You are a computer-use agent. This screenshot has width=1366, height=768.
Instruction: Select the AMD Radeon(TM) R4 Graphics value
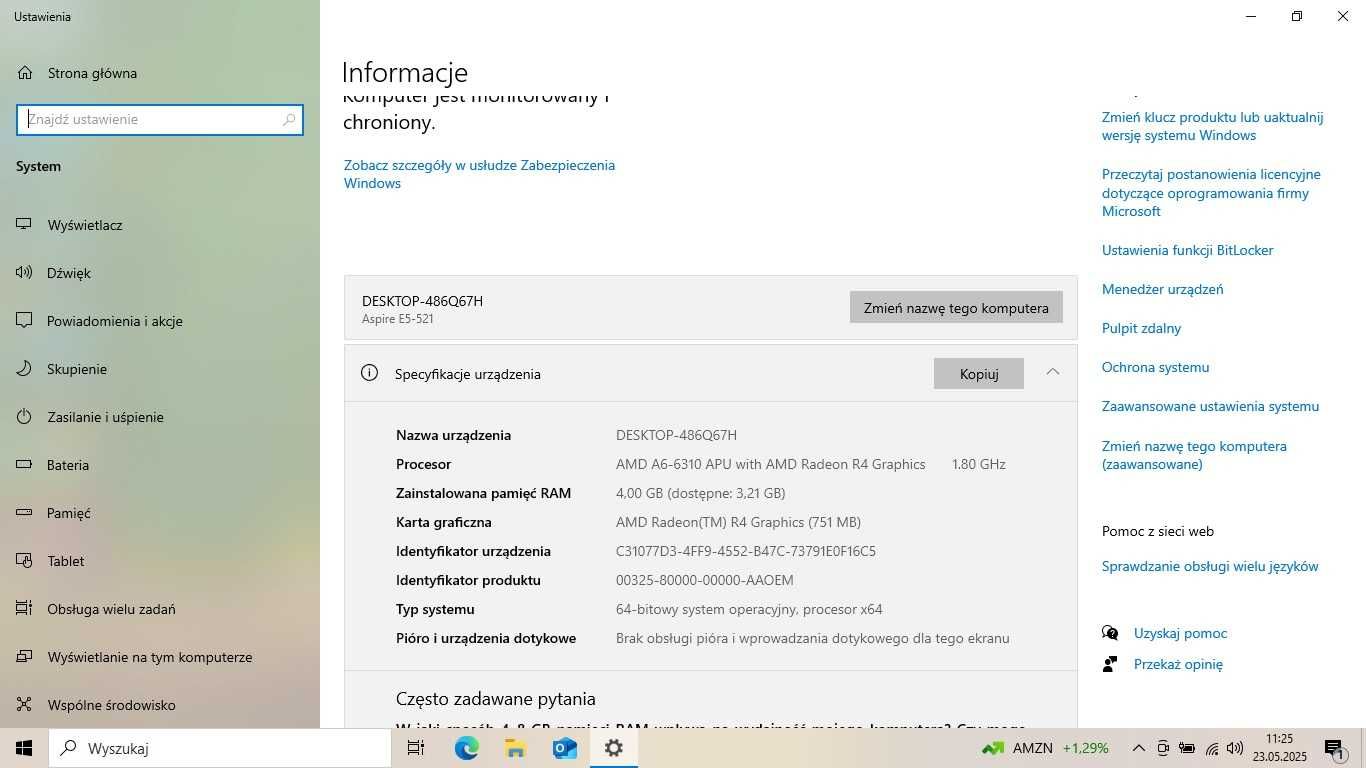point(738,522)
